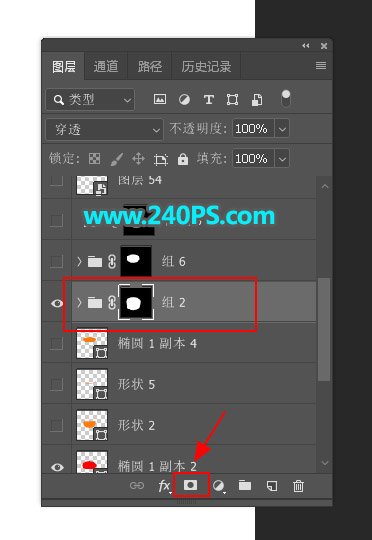
Task: Click the 填充 100% value field
Action: [x=254, y=159]
